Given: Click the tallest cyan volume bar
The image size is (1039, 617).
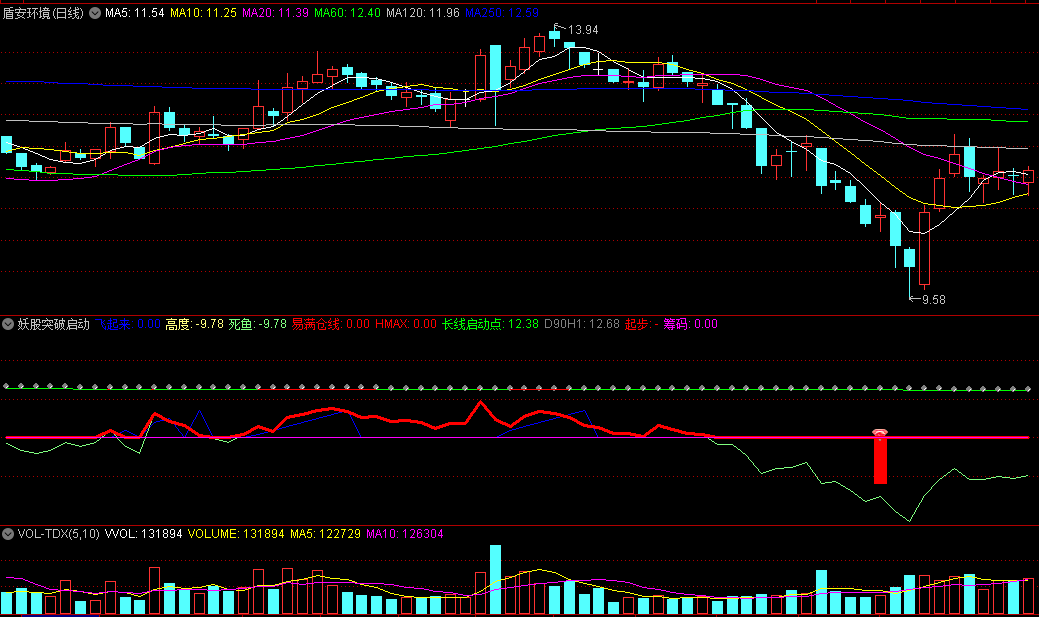Looking at the screenshot, I should click(x=495, y=579).
